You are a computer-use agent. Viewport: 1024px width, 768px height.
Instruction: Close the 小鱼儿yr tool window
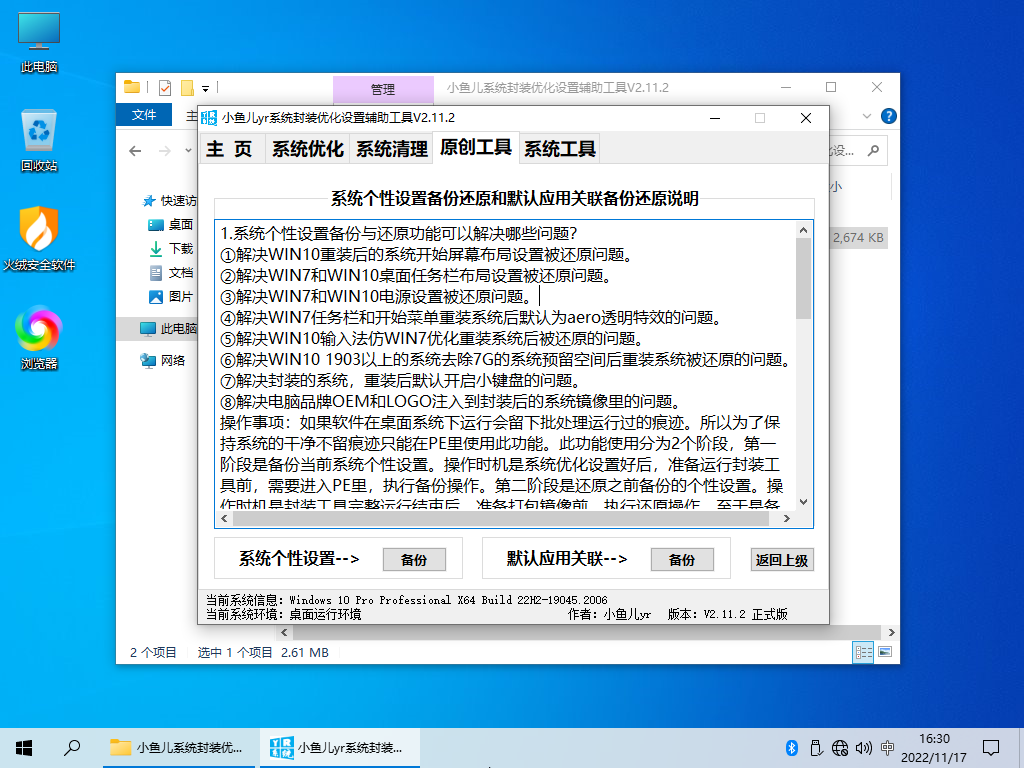(x=806, y=118)
